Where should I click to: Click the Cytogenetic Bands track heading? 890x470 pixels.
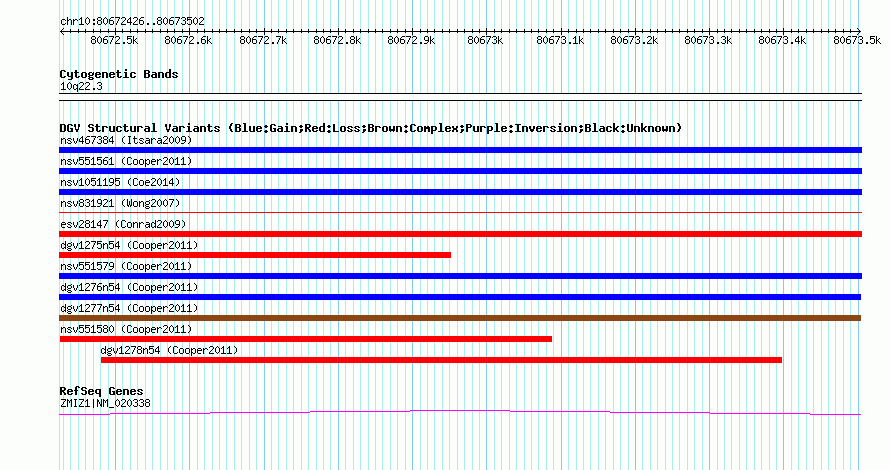coord(119,74)
